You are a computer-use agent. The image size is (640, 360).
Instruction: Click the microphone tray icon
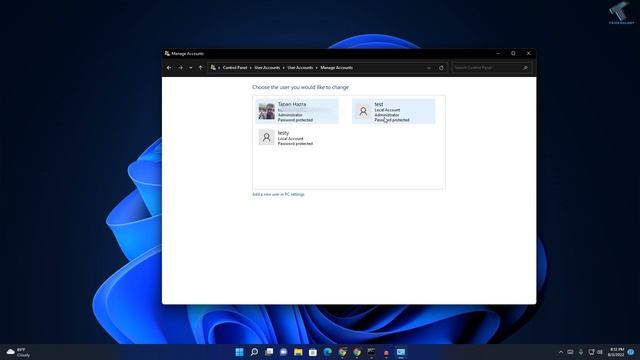[581, 352]
